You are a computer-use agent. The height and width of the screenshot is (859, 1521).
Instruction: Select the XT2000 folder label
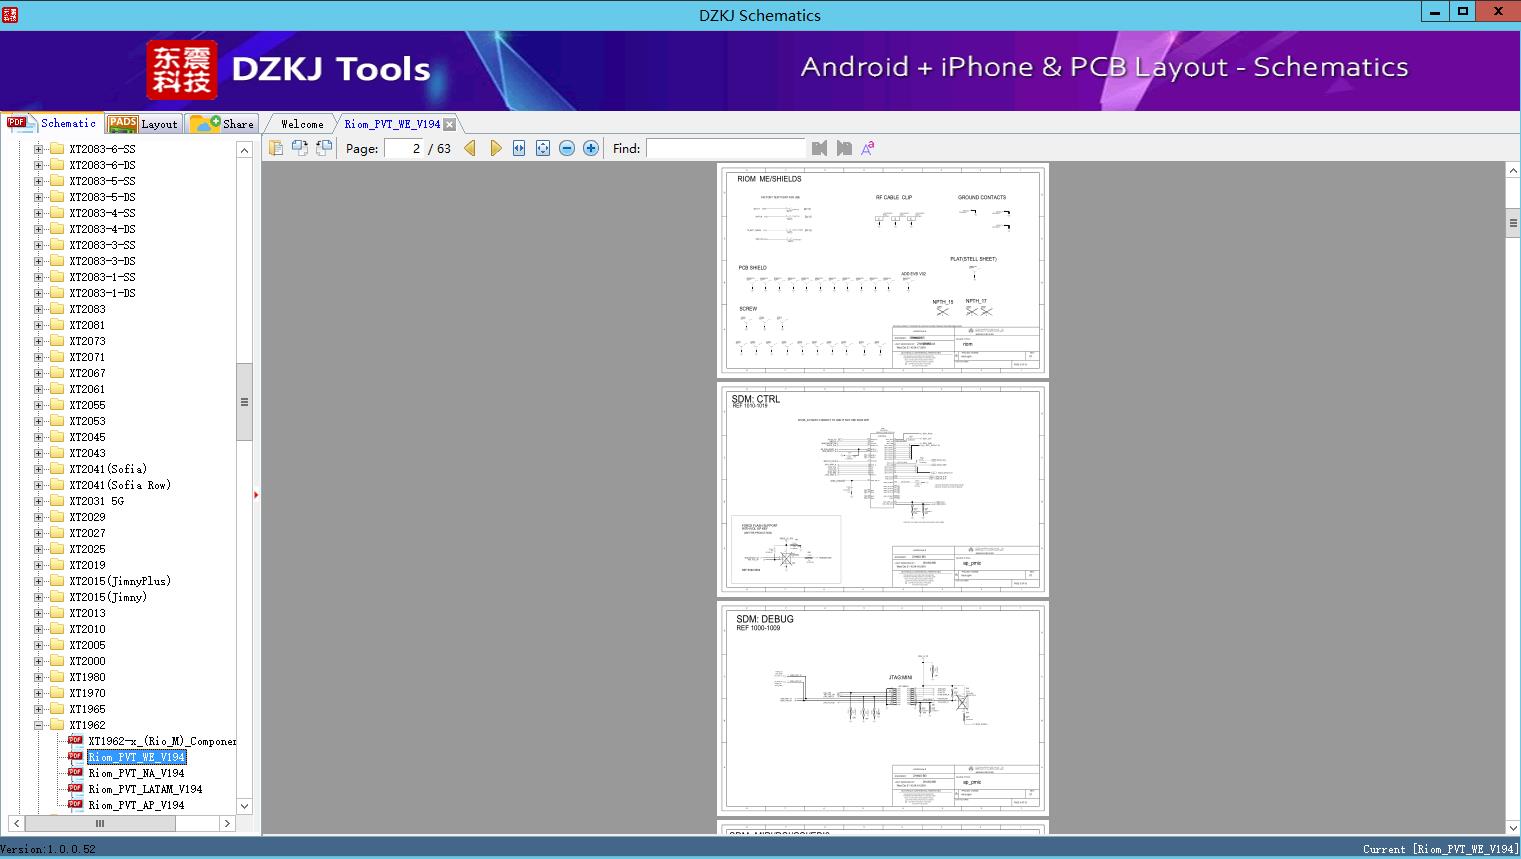click(87, 661)
